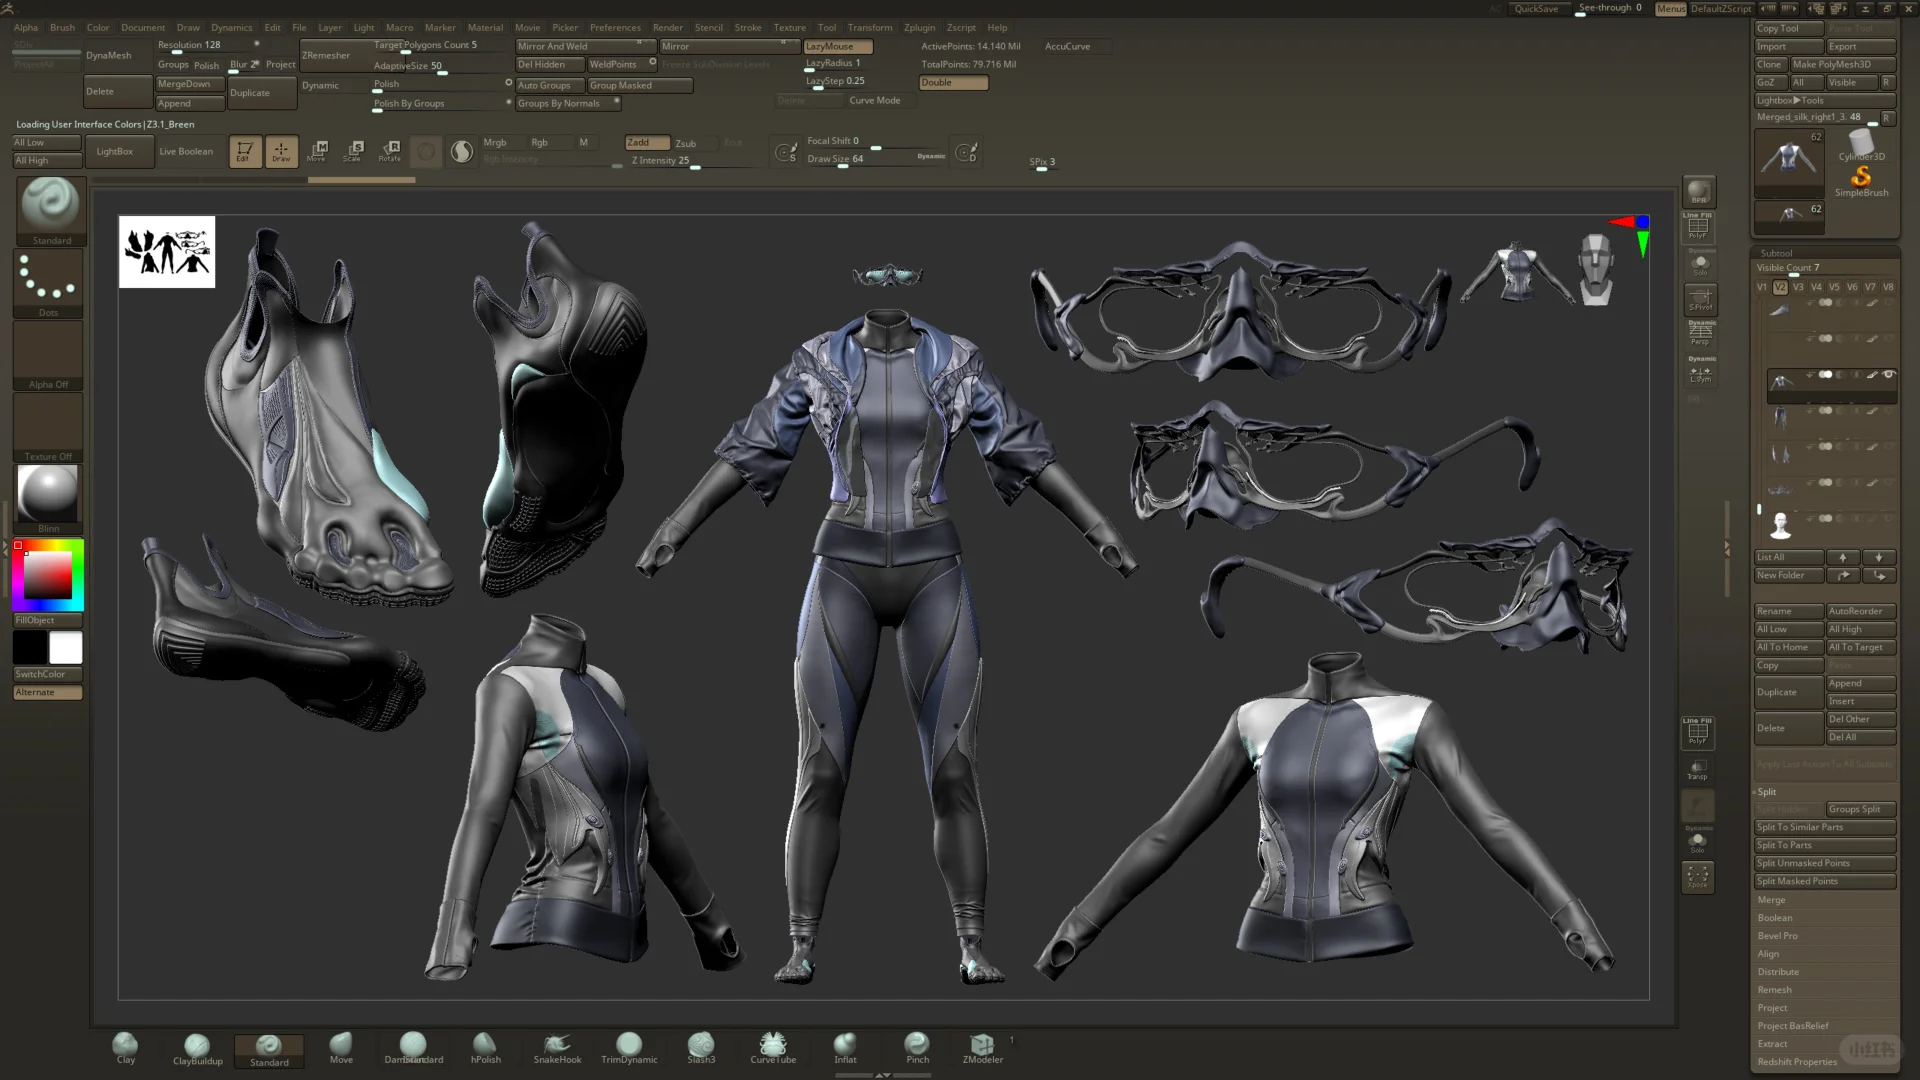The height and width of the screenshot is (1080, 1920).
Task: Open the Standard brush thumbnail picker
Action: (50, 206)
